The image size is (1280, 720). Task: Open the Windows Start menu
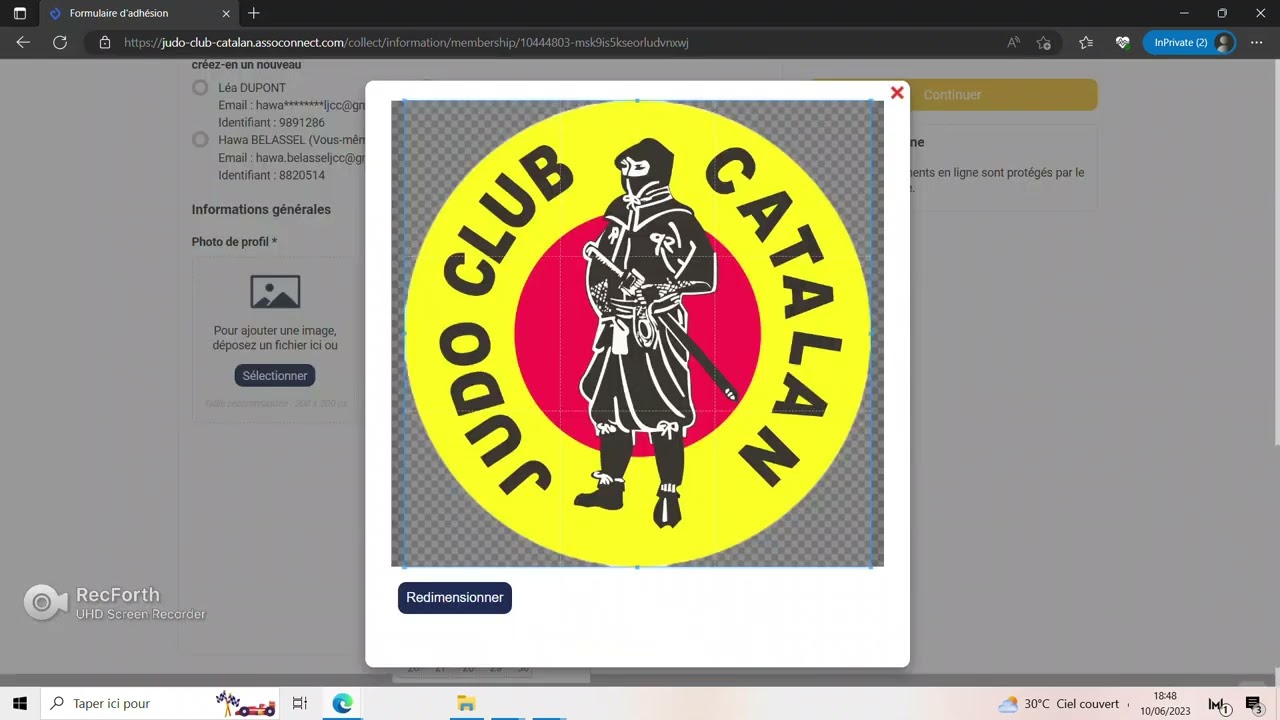pyautogui.click(x=19, y=704)
